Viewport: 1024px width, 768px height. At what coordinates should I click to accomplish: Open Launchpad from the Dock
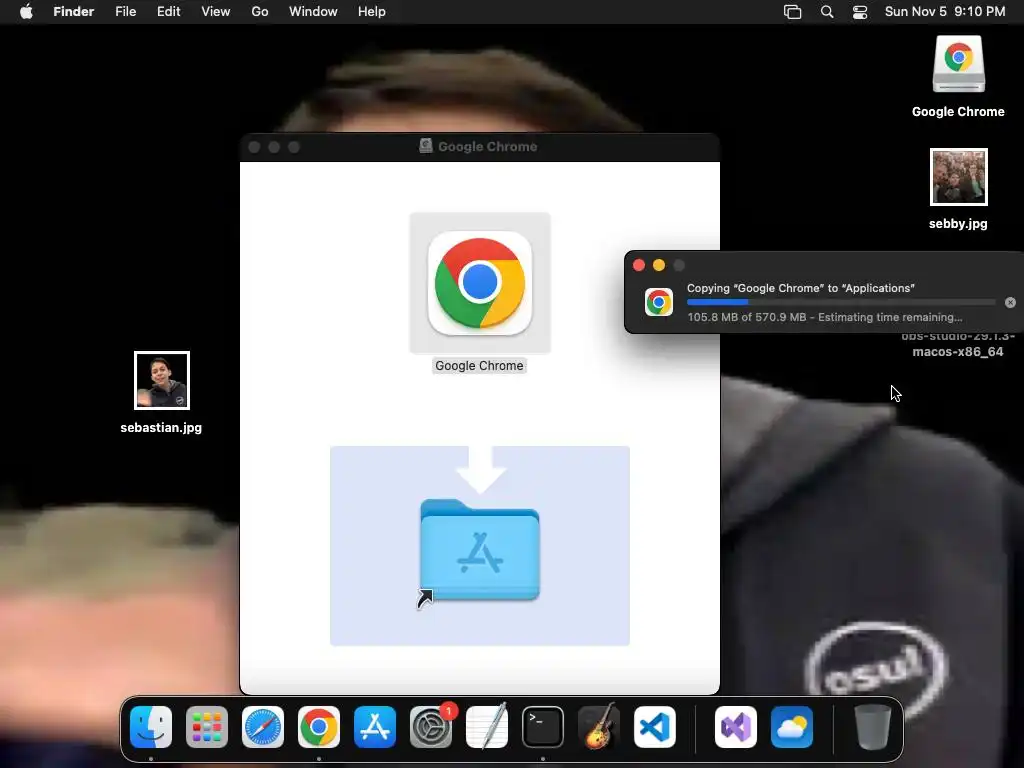coord(207,727)
